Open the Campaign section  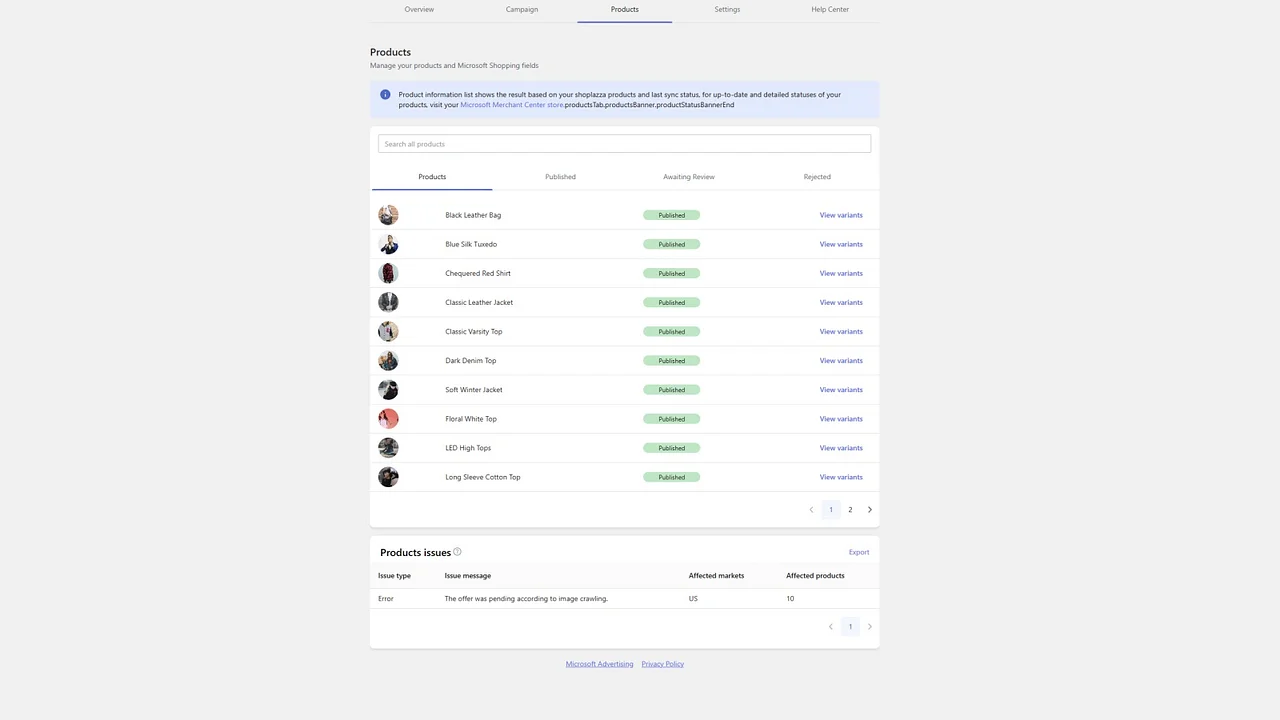(x=521, y=9)
